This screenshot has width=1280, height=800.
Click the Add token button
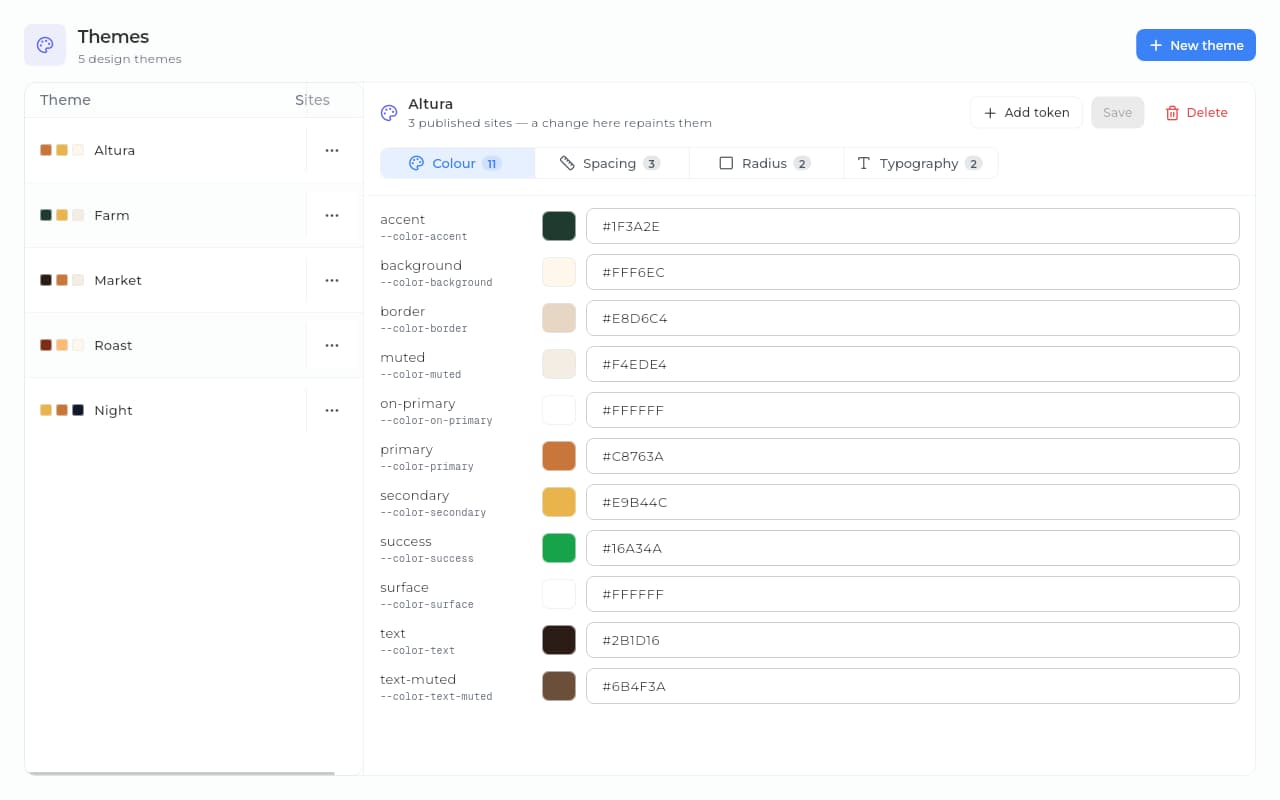point(1026,112)
